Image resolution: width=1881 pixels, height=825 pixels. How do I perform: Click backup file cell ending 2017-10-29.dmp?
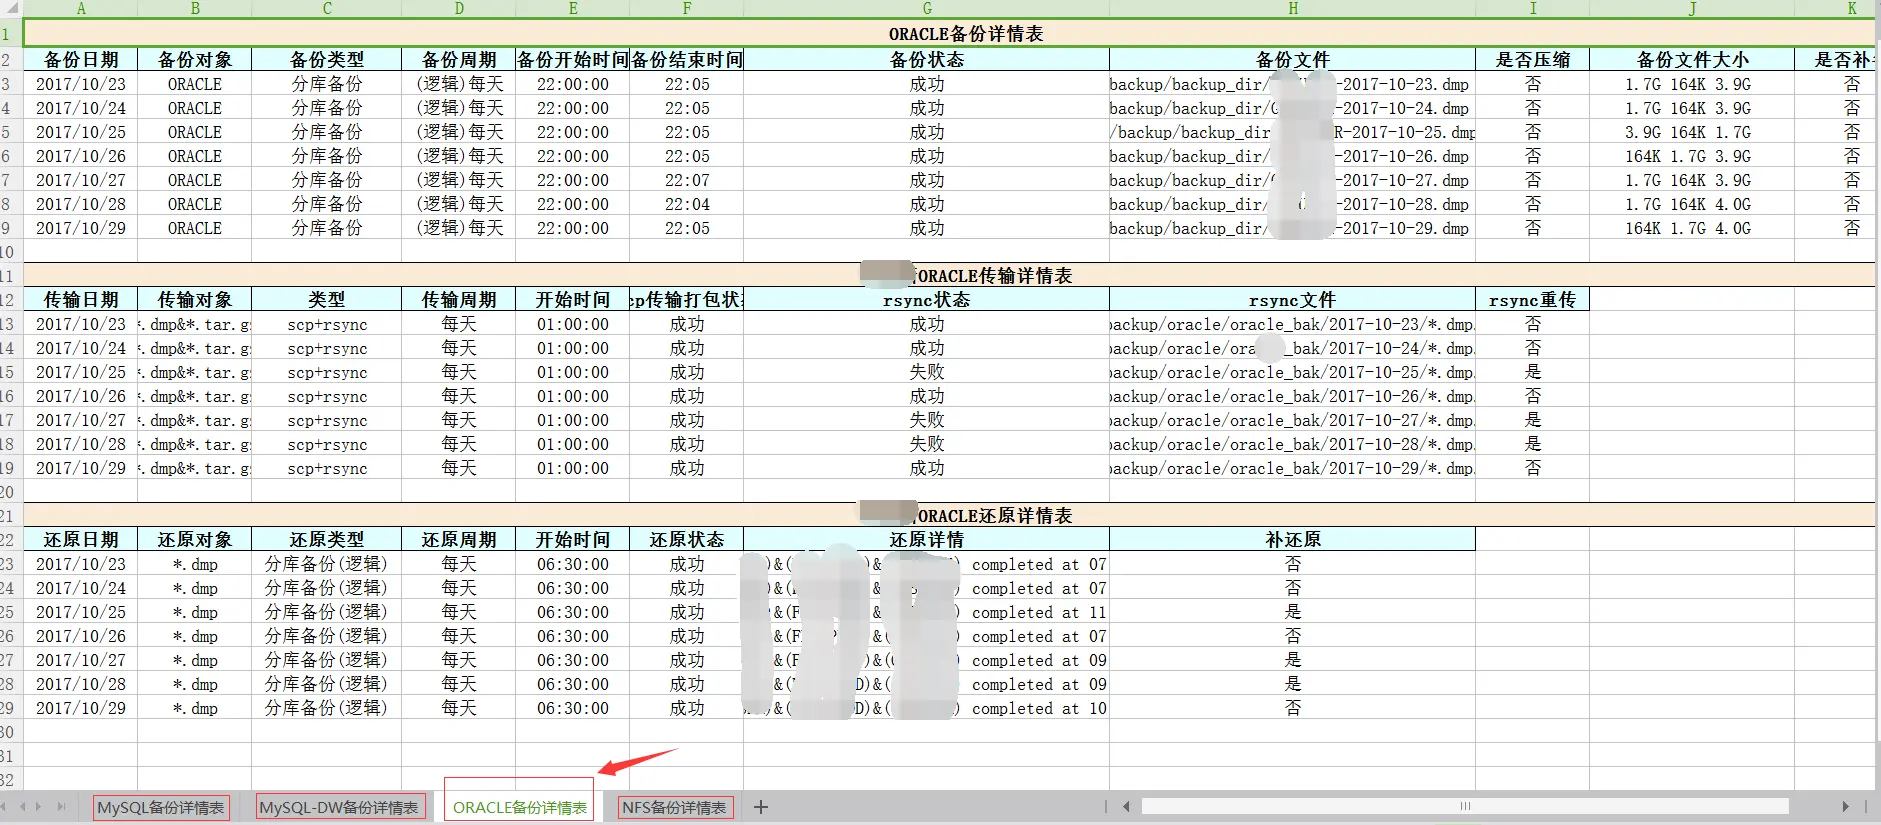[1293, 228]
